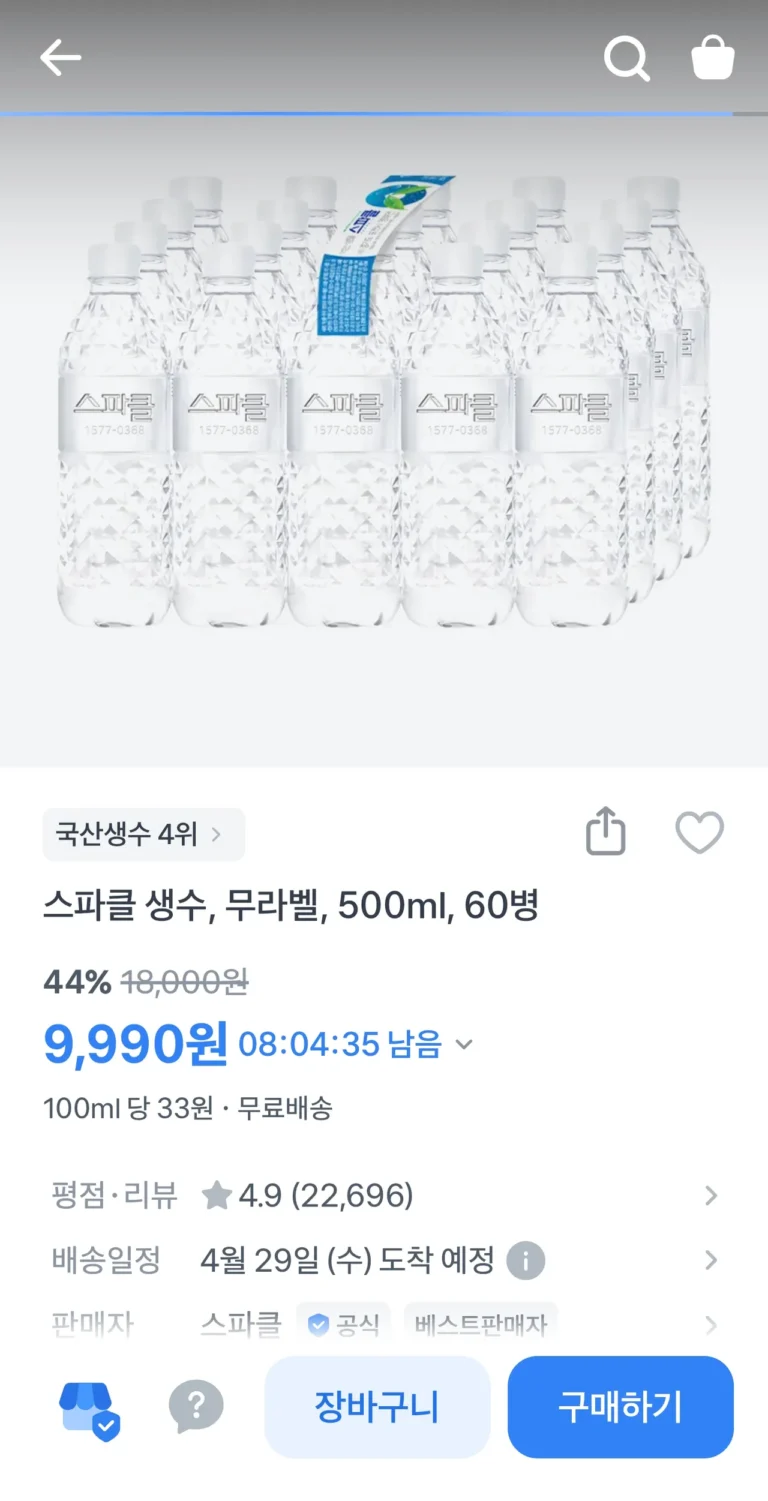Tap the 베스트판매자 badge

tap(481, 1326)
